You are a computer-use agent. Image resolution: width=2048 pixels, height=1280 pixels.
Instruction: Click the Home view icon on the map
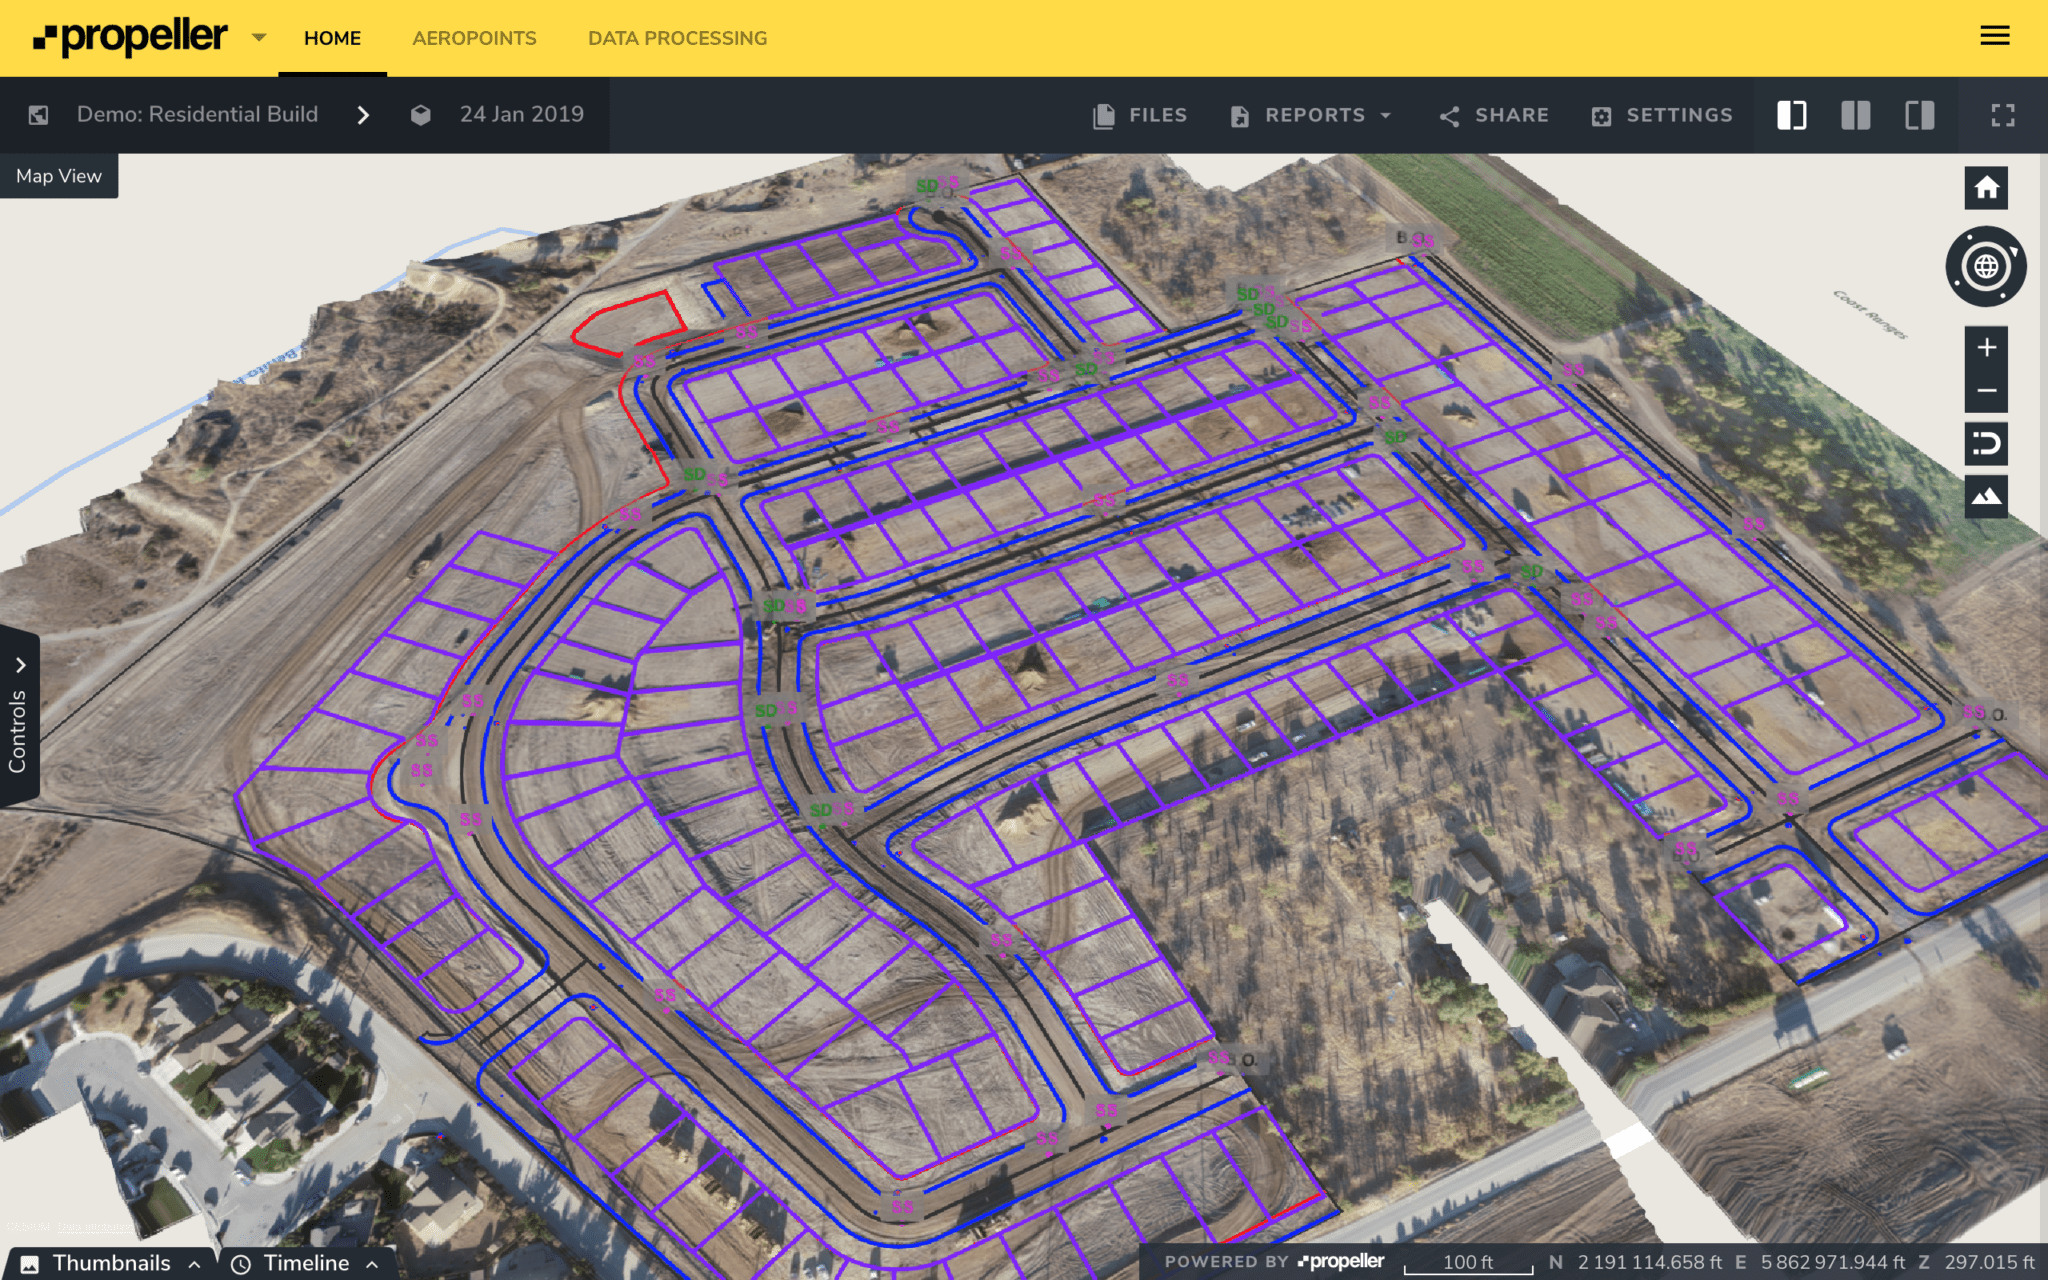1986,188
